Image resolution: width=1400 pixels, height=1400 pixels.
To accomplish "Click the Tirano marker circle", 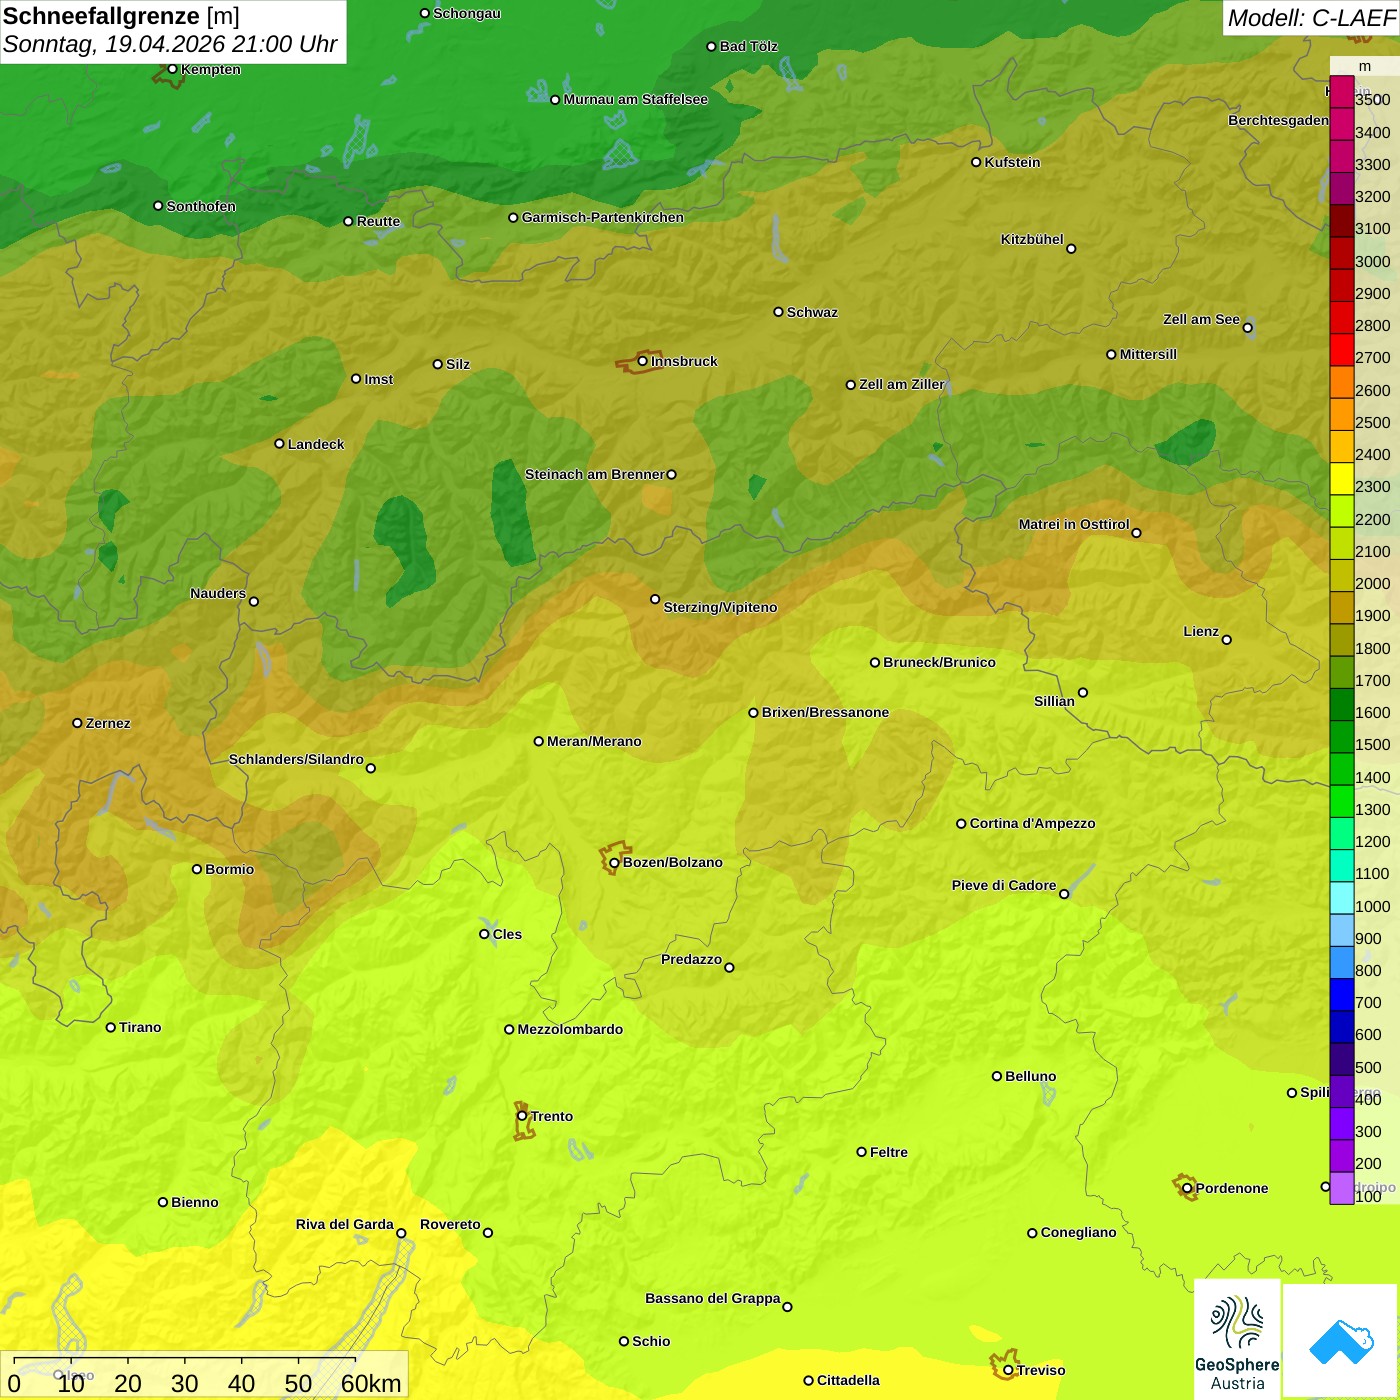I will point(111,1027).
